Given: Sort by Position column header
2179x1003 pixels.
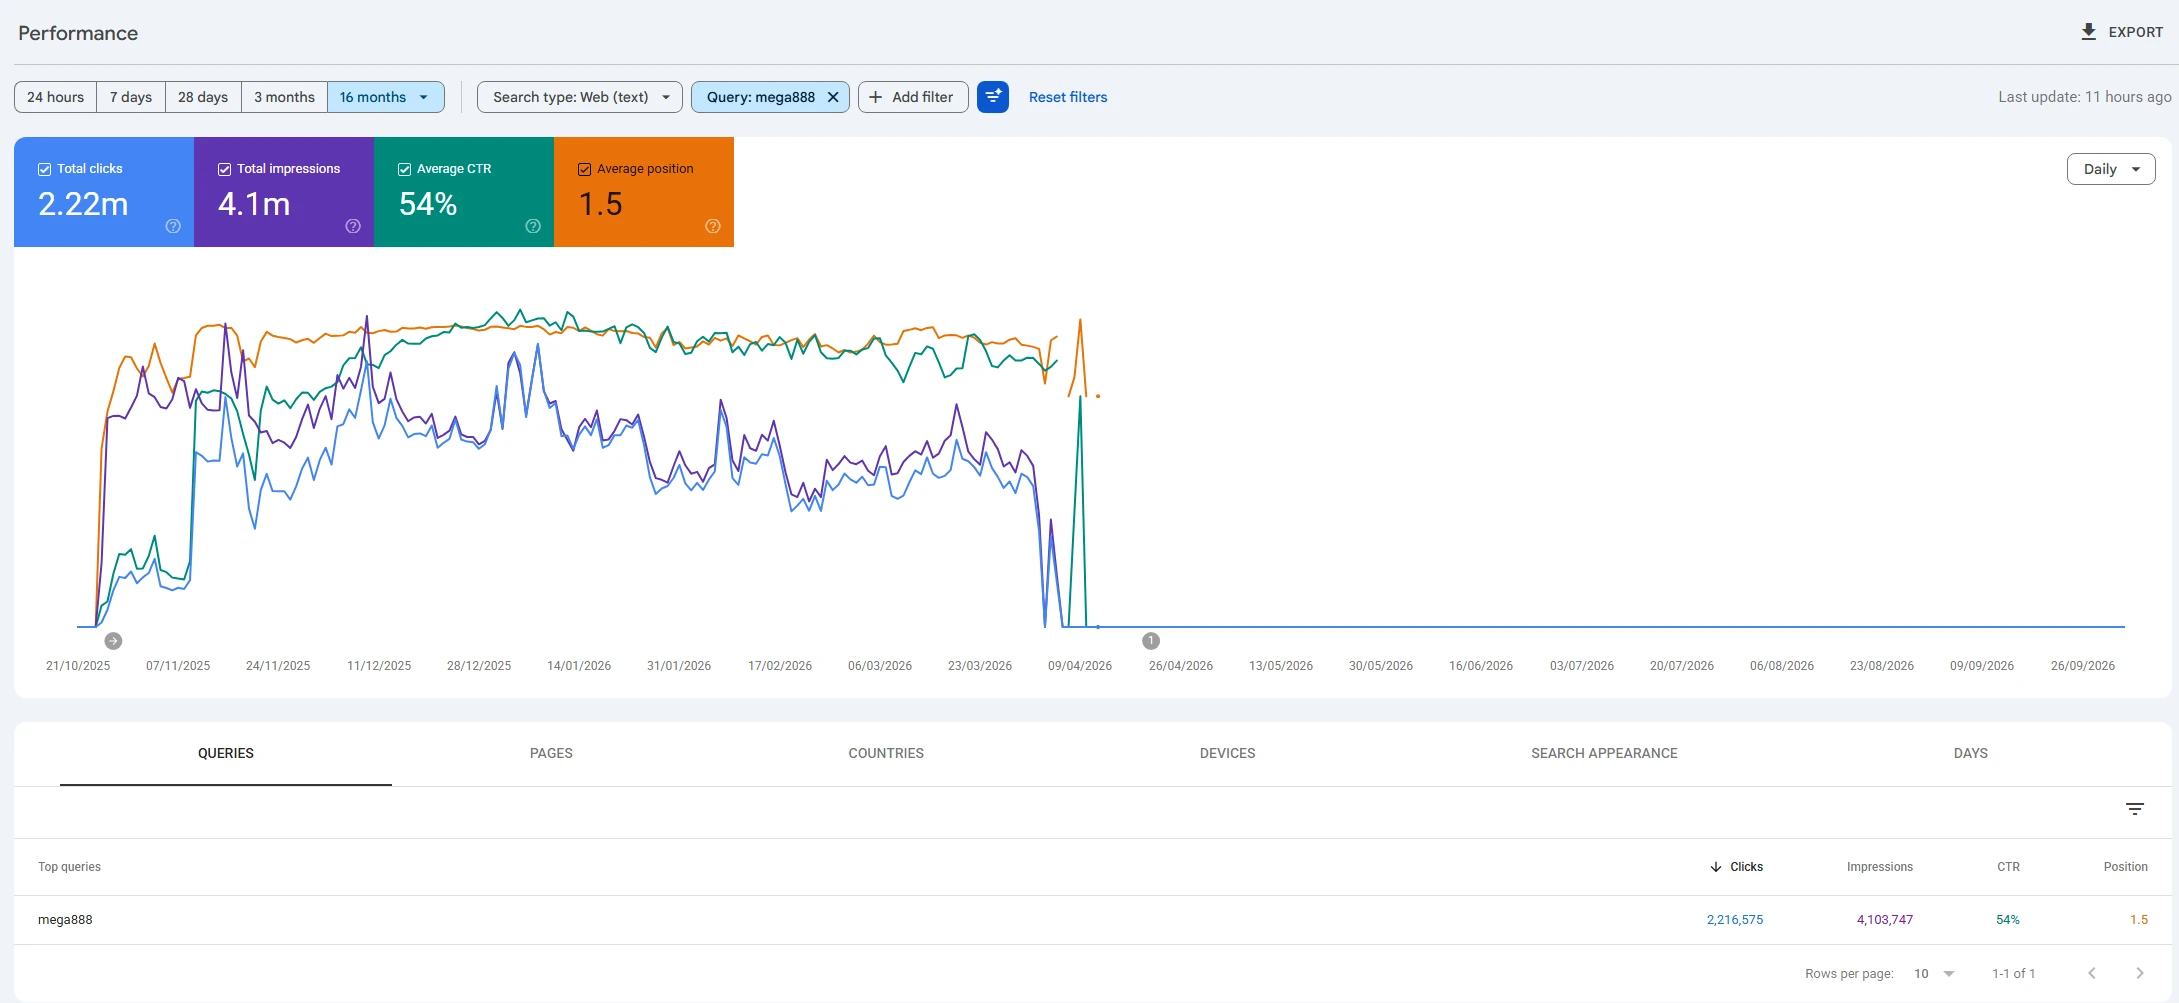Looking at the screenshot, I should [x=2125, y=867].
